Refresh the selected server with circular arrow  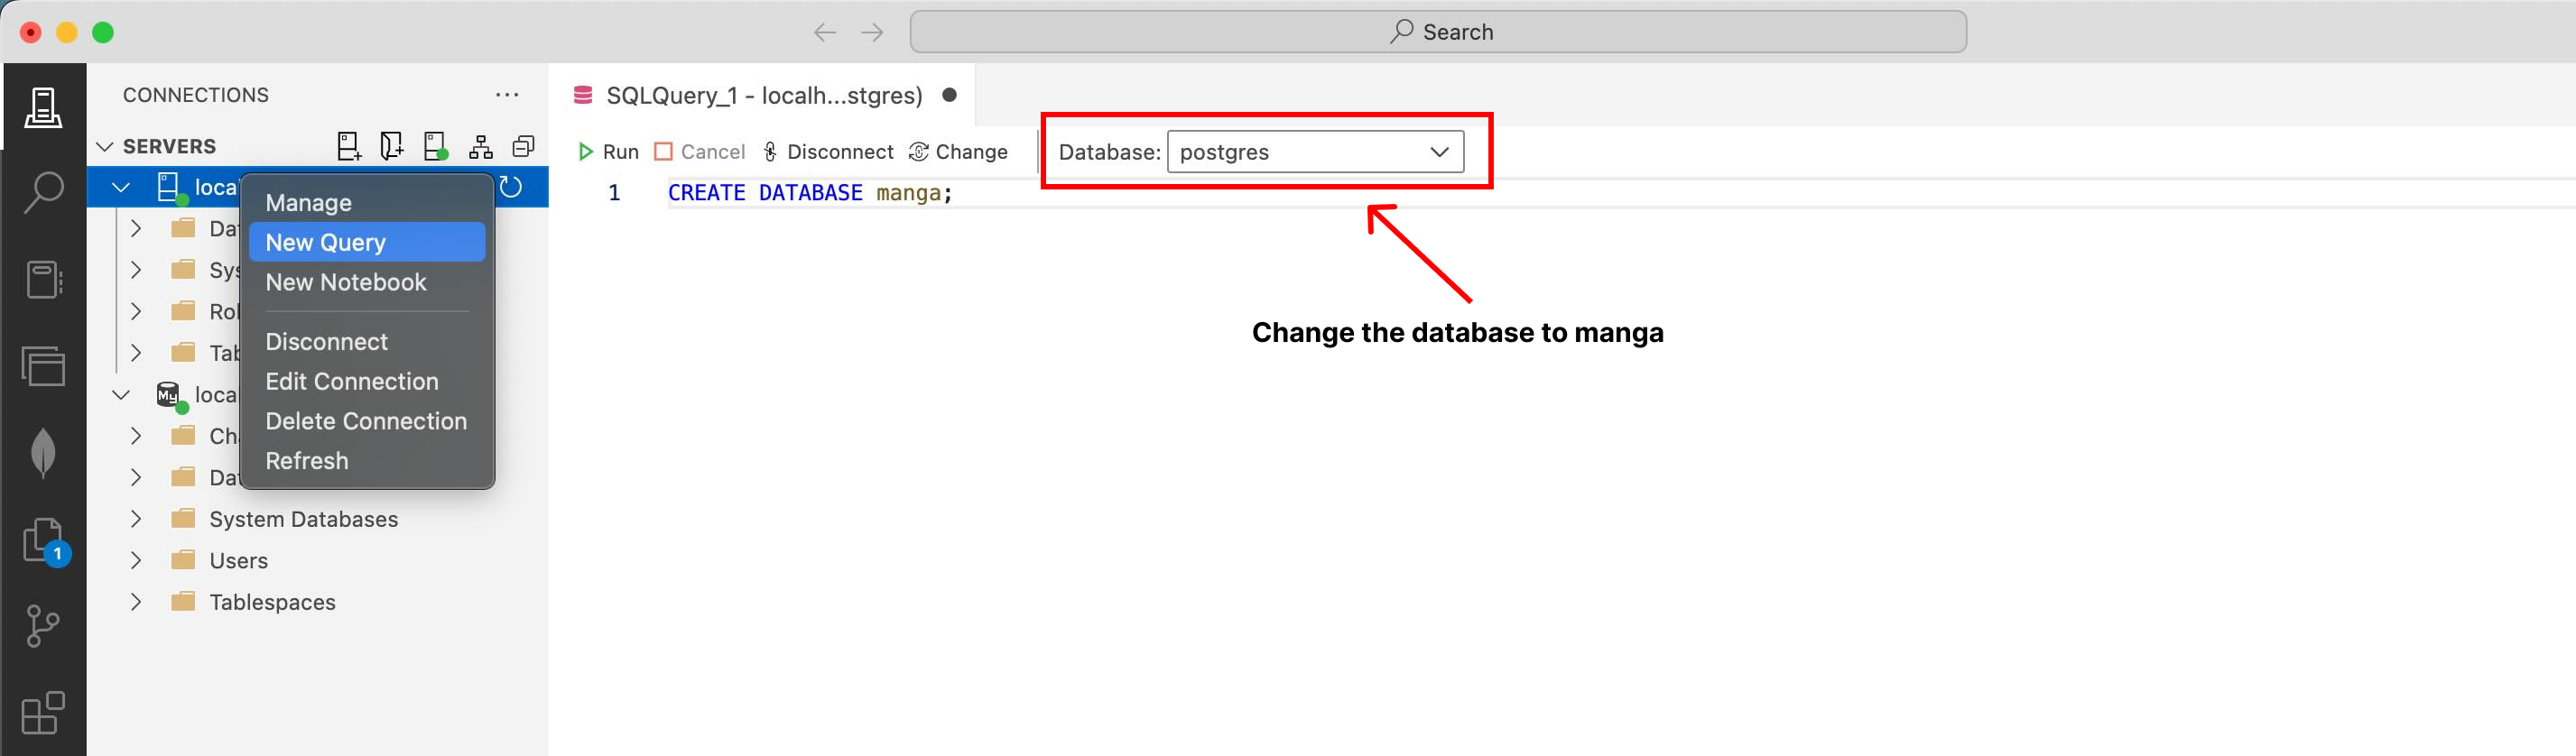(511, 187)
